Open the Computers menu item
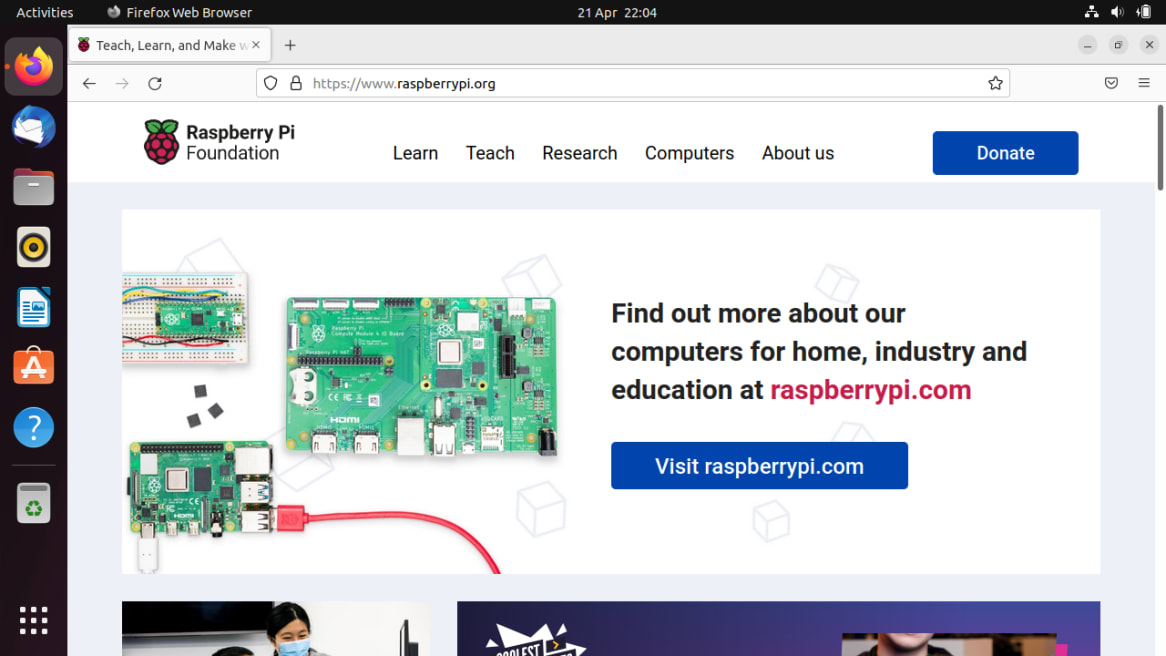1166x656 pixels. coord(689,153)
